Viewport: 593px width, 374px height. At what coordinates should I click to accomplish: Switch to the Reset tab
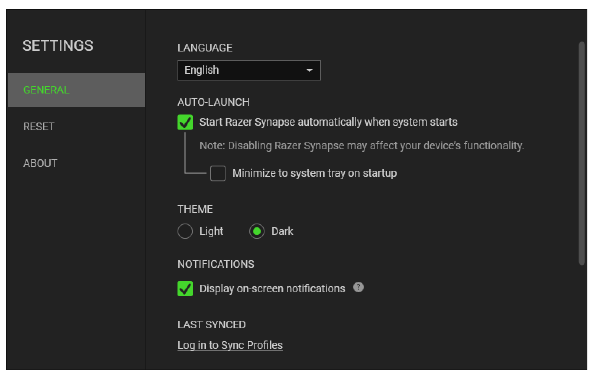(39, 126)
